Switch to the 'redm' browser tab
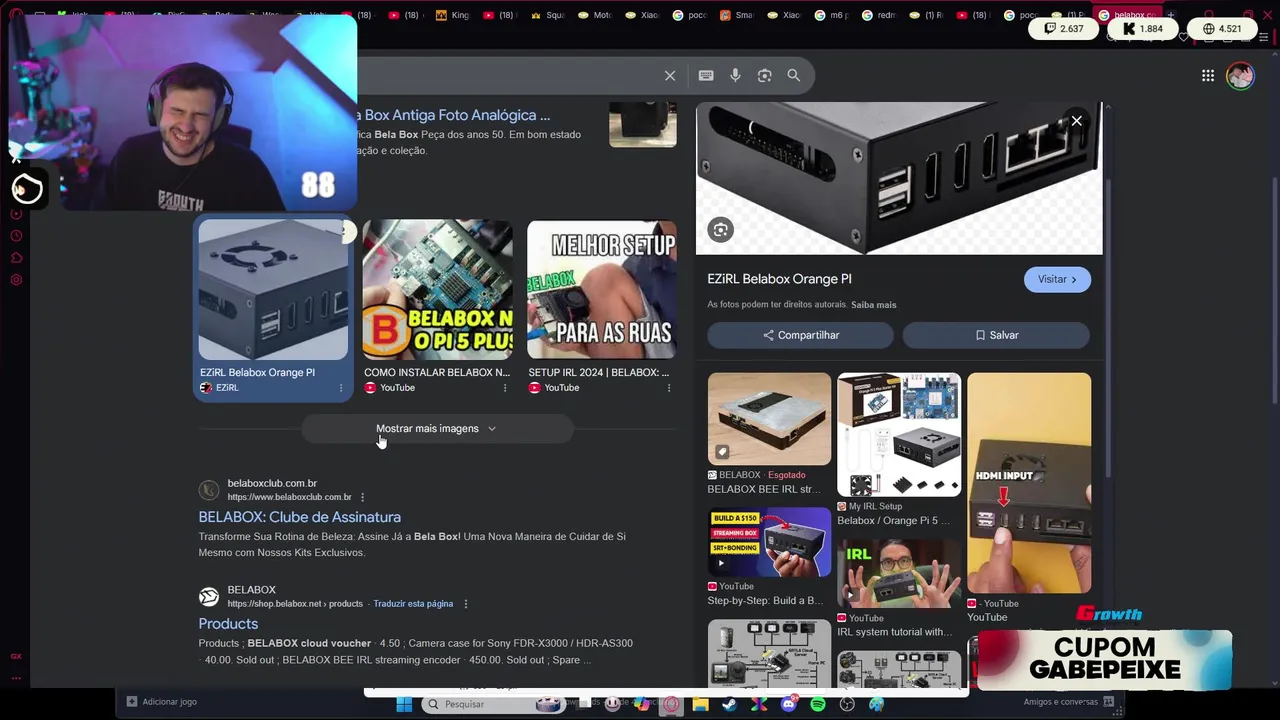The height and width of the screenshot is (720, 1280). click(877, 15)
